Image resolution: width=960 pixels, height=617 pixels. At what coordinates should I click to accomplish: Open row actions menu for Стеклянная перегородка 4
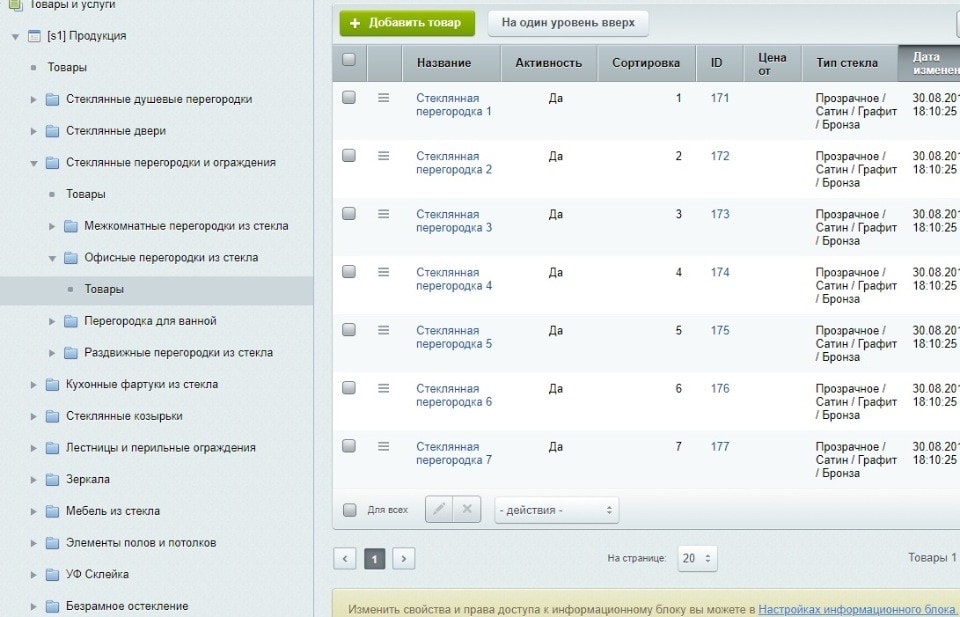pos(383,272)
